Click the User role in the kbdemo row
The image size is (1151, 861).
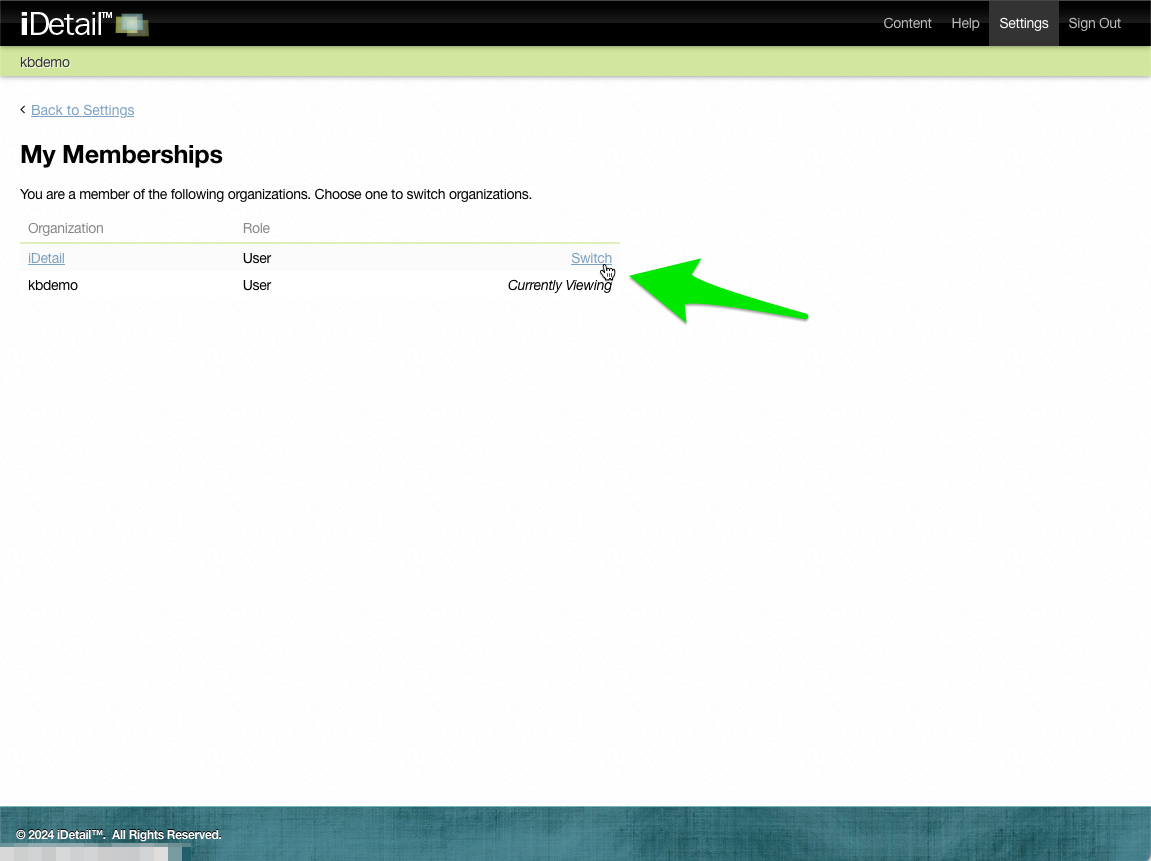[257, 286]
